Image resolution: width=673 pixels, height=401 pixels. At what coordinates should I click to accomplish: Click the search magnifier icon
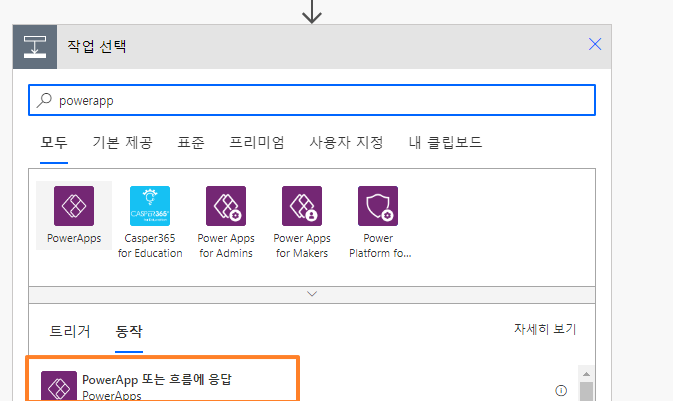(x=44, y=100)
